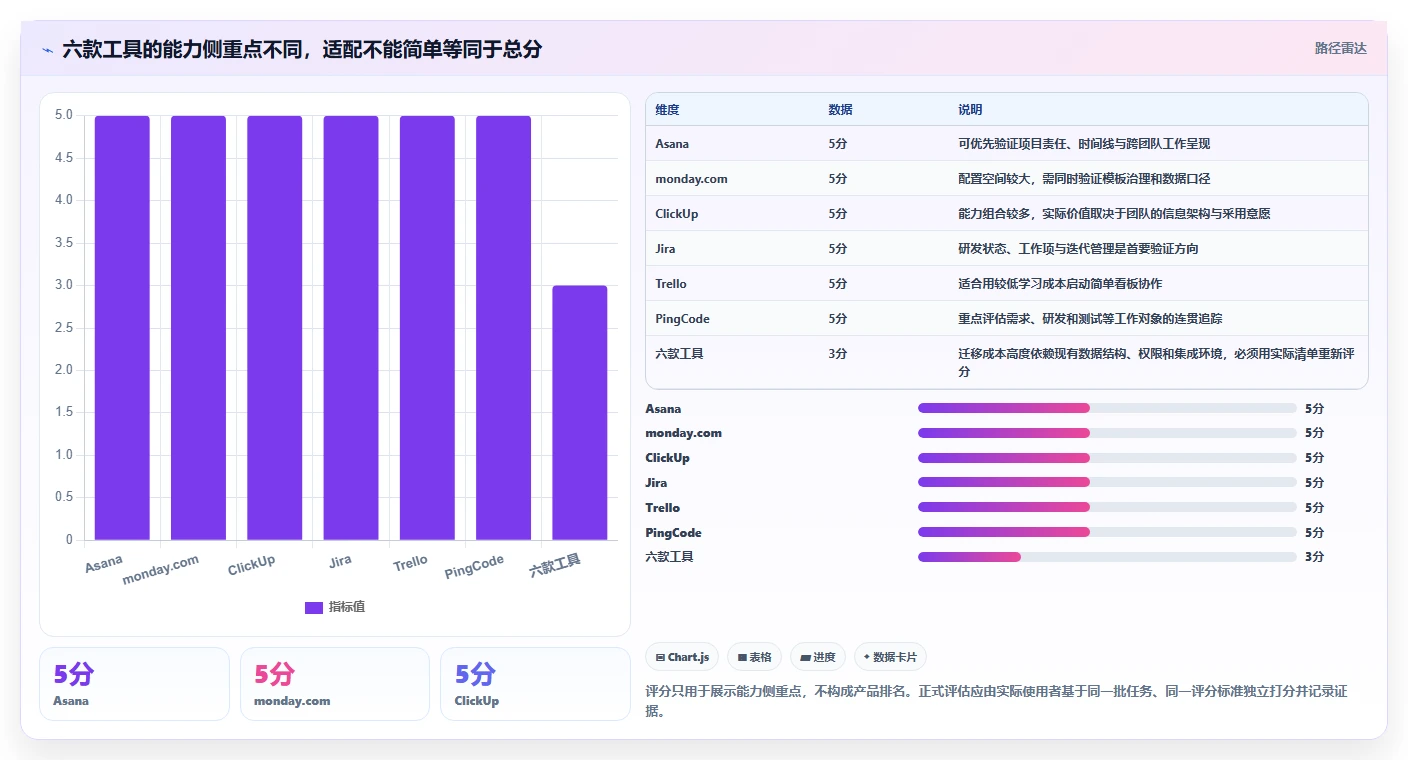Select the 表格 chip

tap(754, 657)
